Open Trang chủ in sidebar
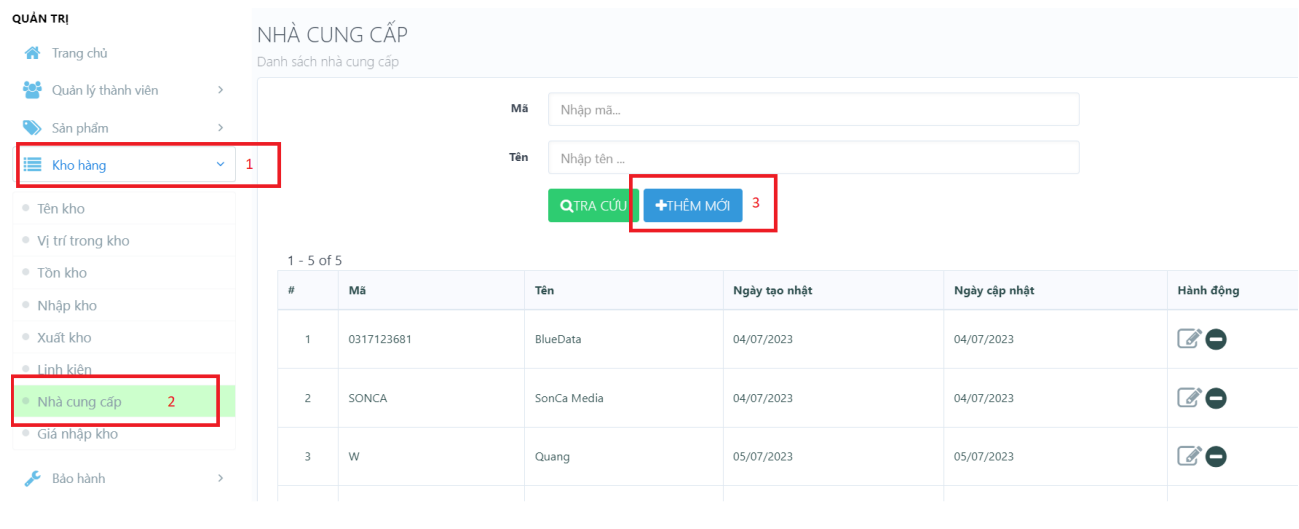 (x=79, y=53)
